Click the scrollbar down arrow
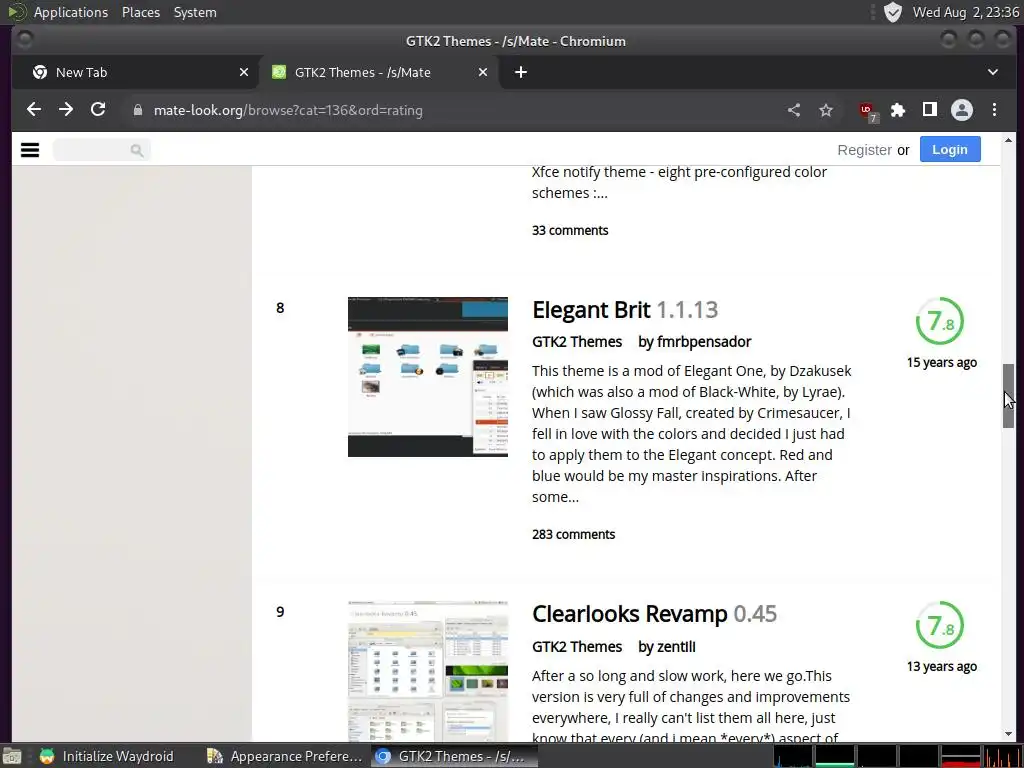Viewport: 1024px width, 768px height. [x=1008, y=734]
